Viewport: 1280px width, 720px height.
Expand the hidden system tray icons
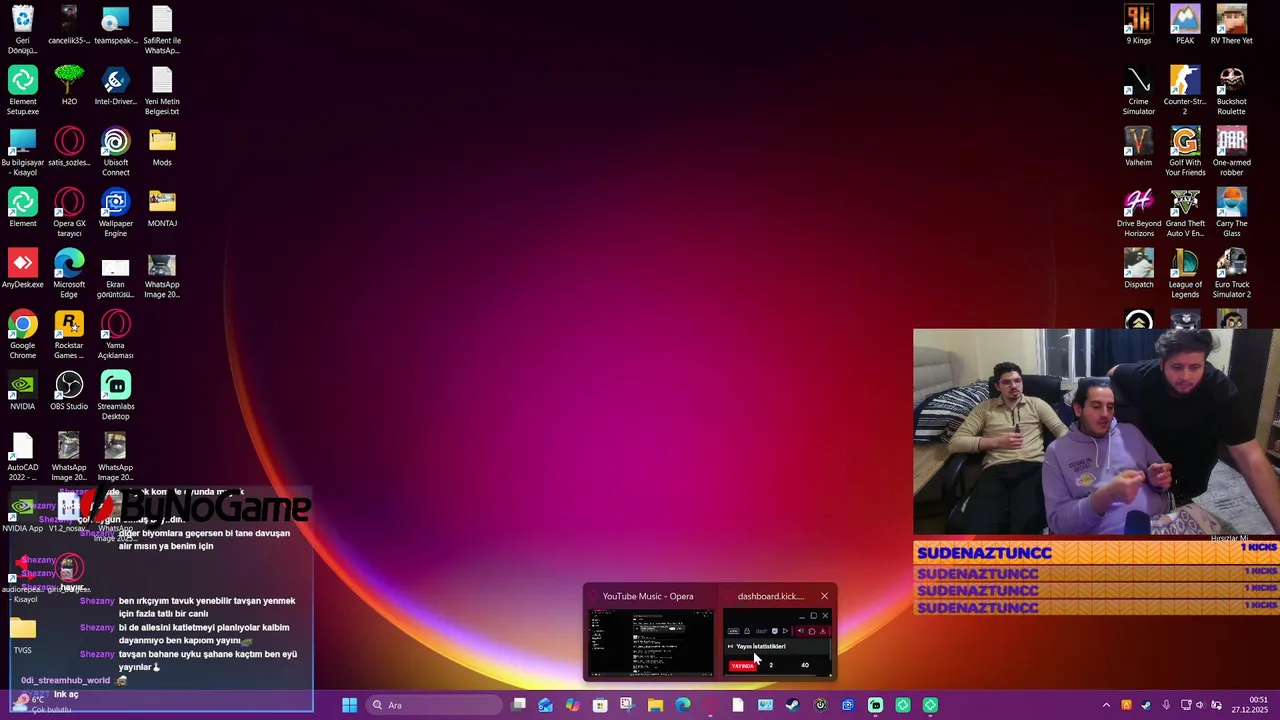pyautogui.click(x=1106, y=705)
